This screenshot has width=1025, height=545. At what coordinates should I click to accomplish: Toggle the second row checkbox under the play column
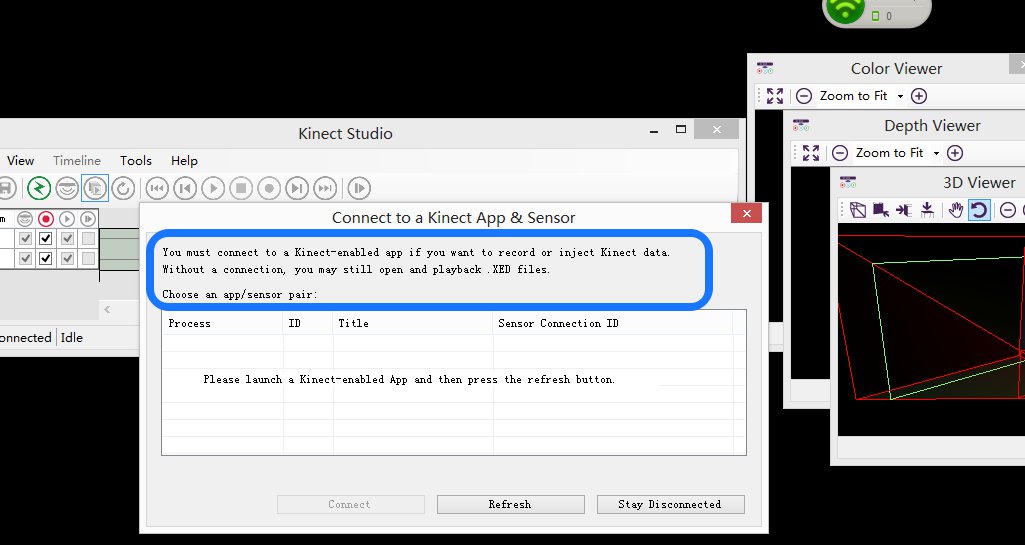pyautogui.click(x=67, y=259)
